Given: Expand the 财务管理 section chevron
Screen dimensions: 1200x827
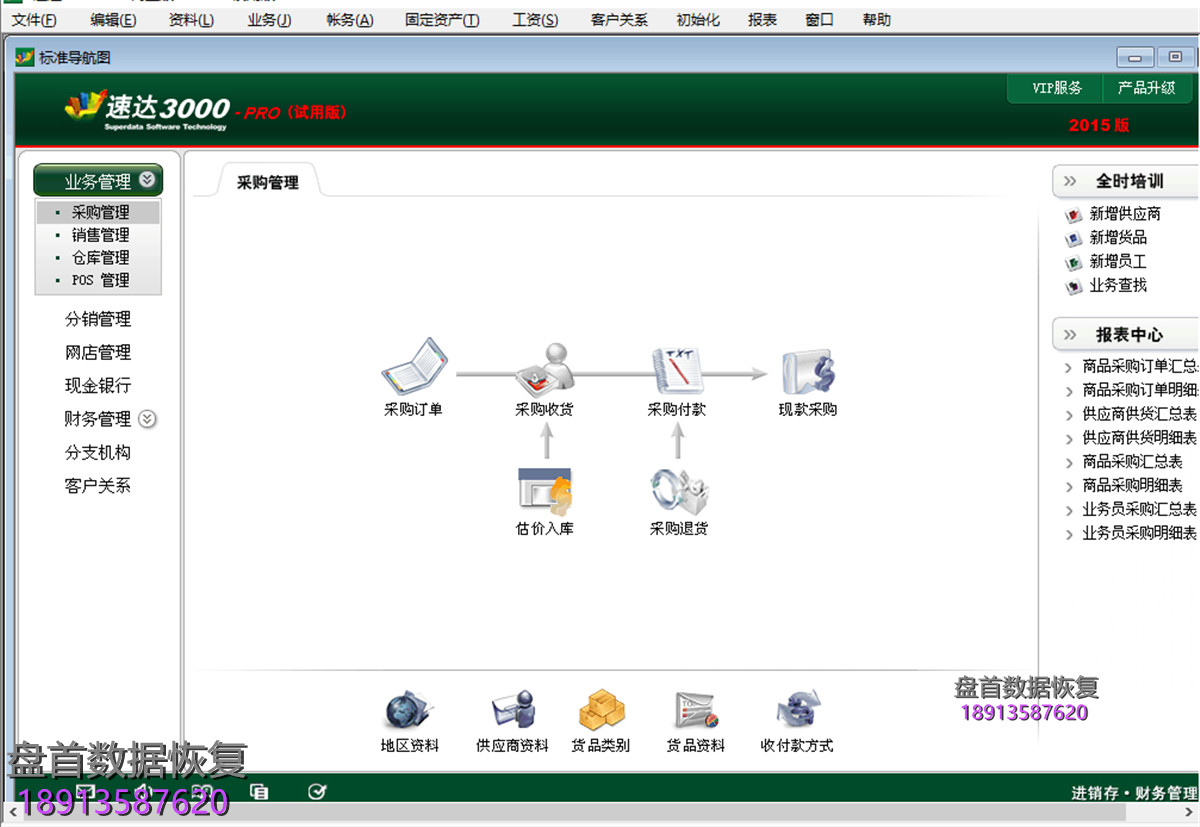Looking at the screenshot, I should coord(147,418).
